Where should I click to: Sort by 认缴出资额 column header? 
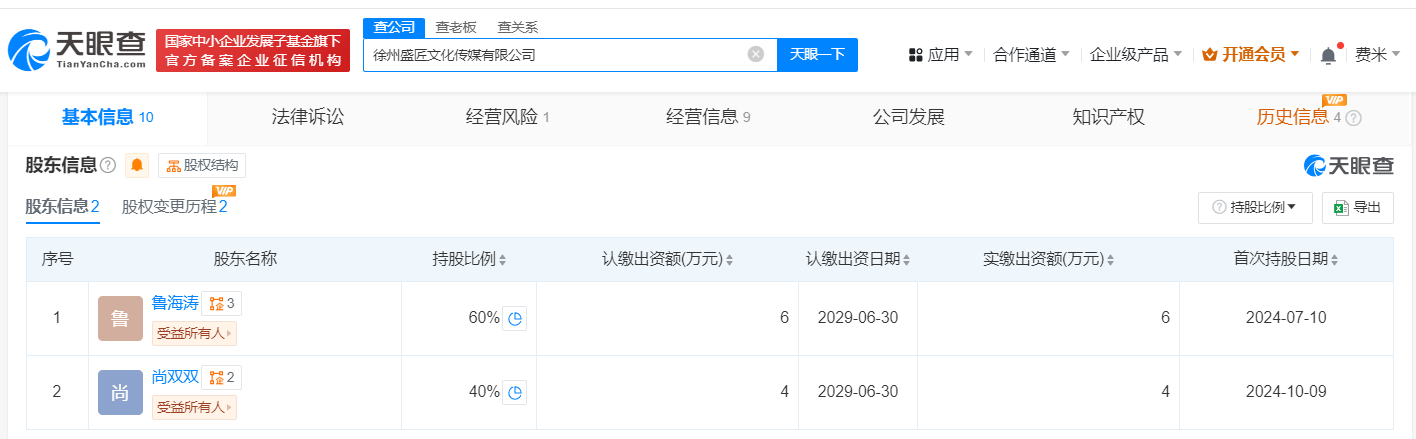668,259
